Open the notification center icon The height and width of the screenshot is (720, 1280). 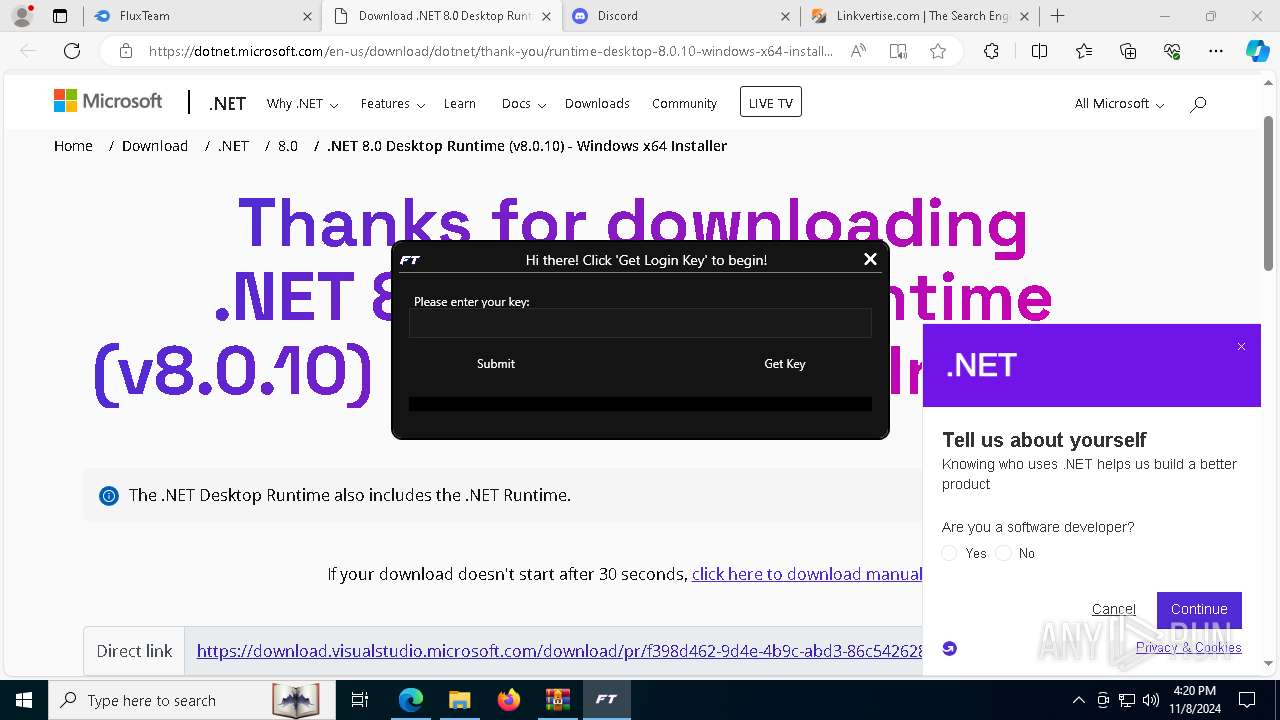(x=1247, y=700)
